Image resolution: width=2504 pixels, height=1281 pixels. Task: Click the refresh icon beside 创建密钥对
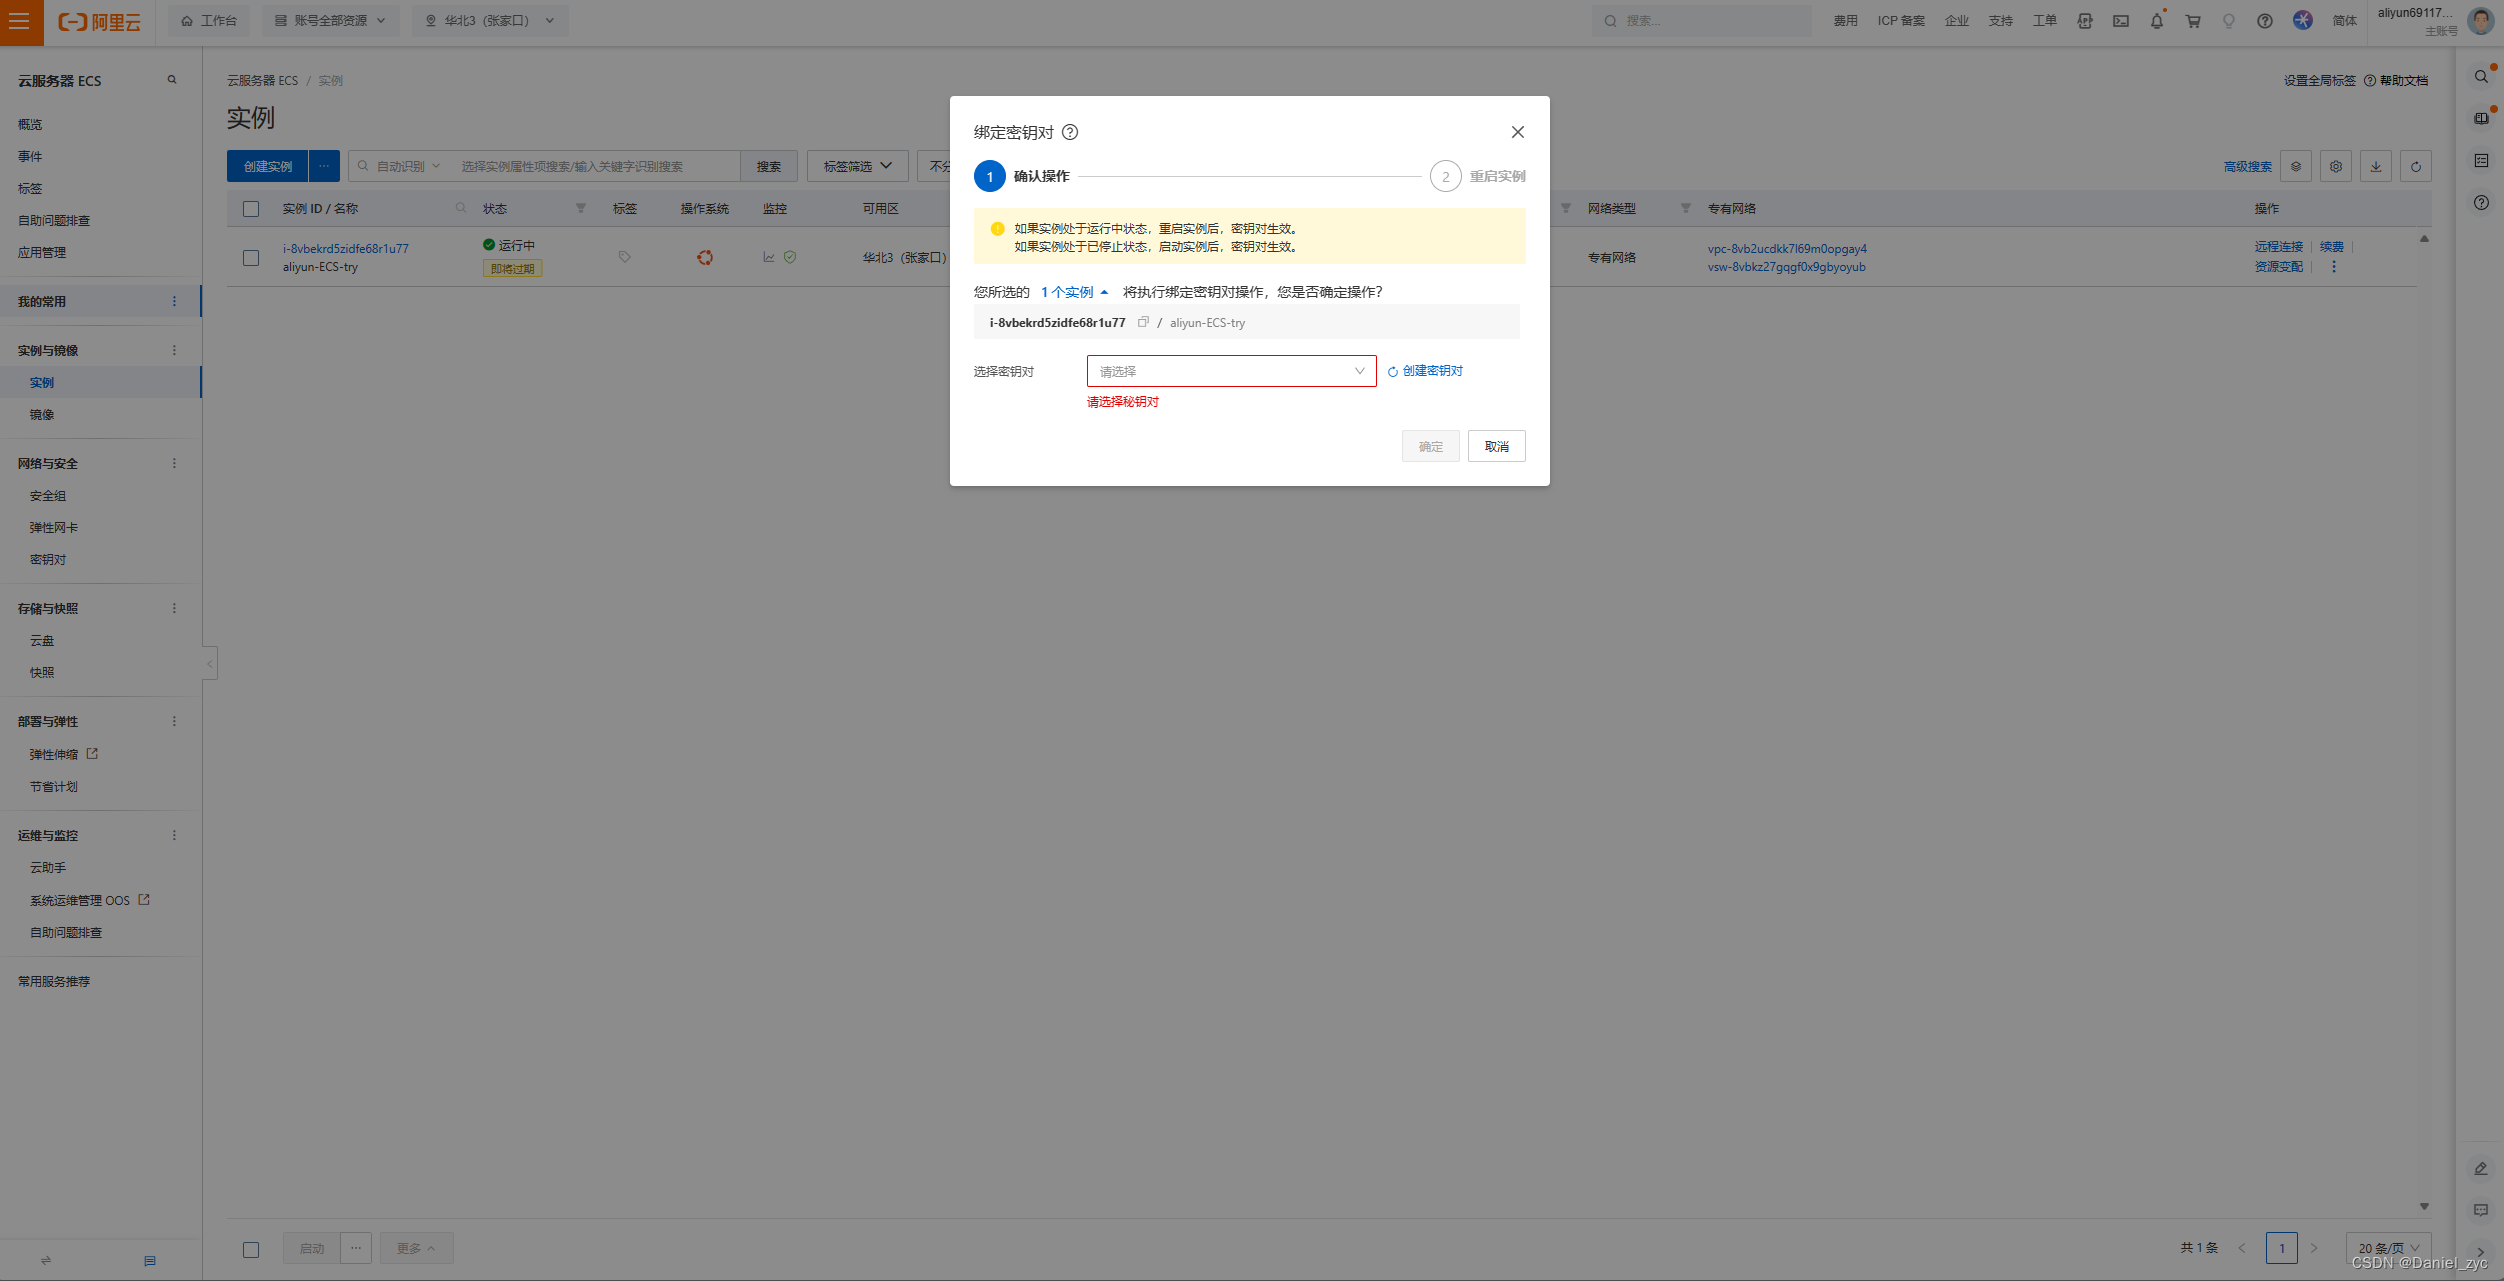pyautogui.click(x=1392, y=372)
